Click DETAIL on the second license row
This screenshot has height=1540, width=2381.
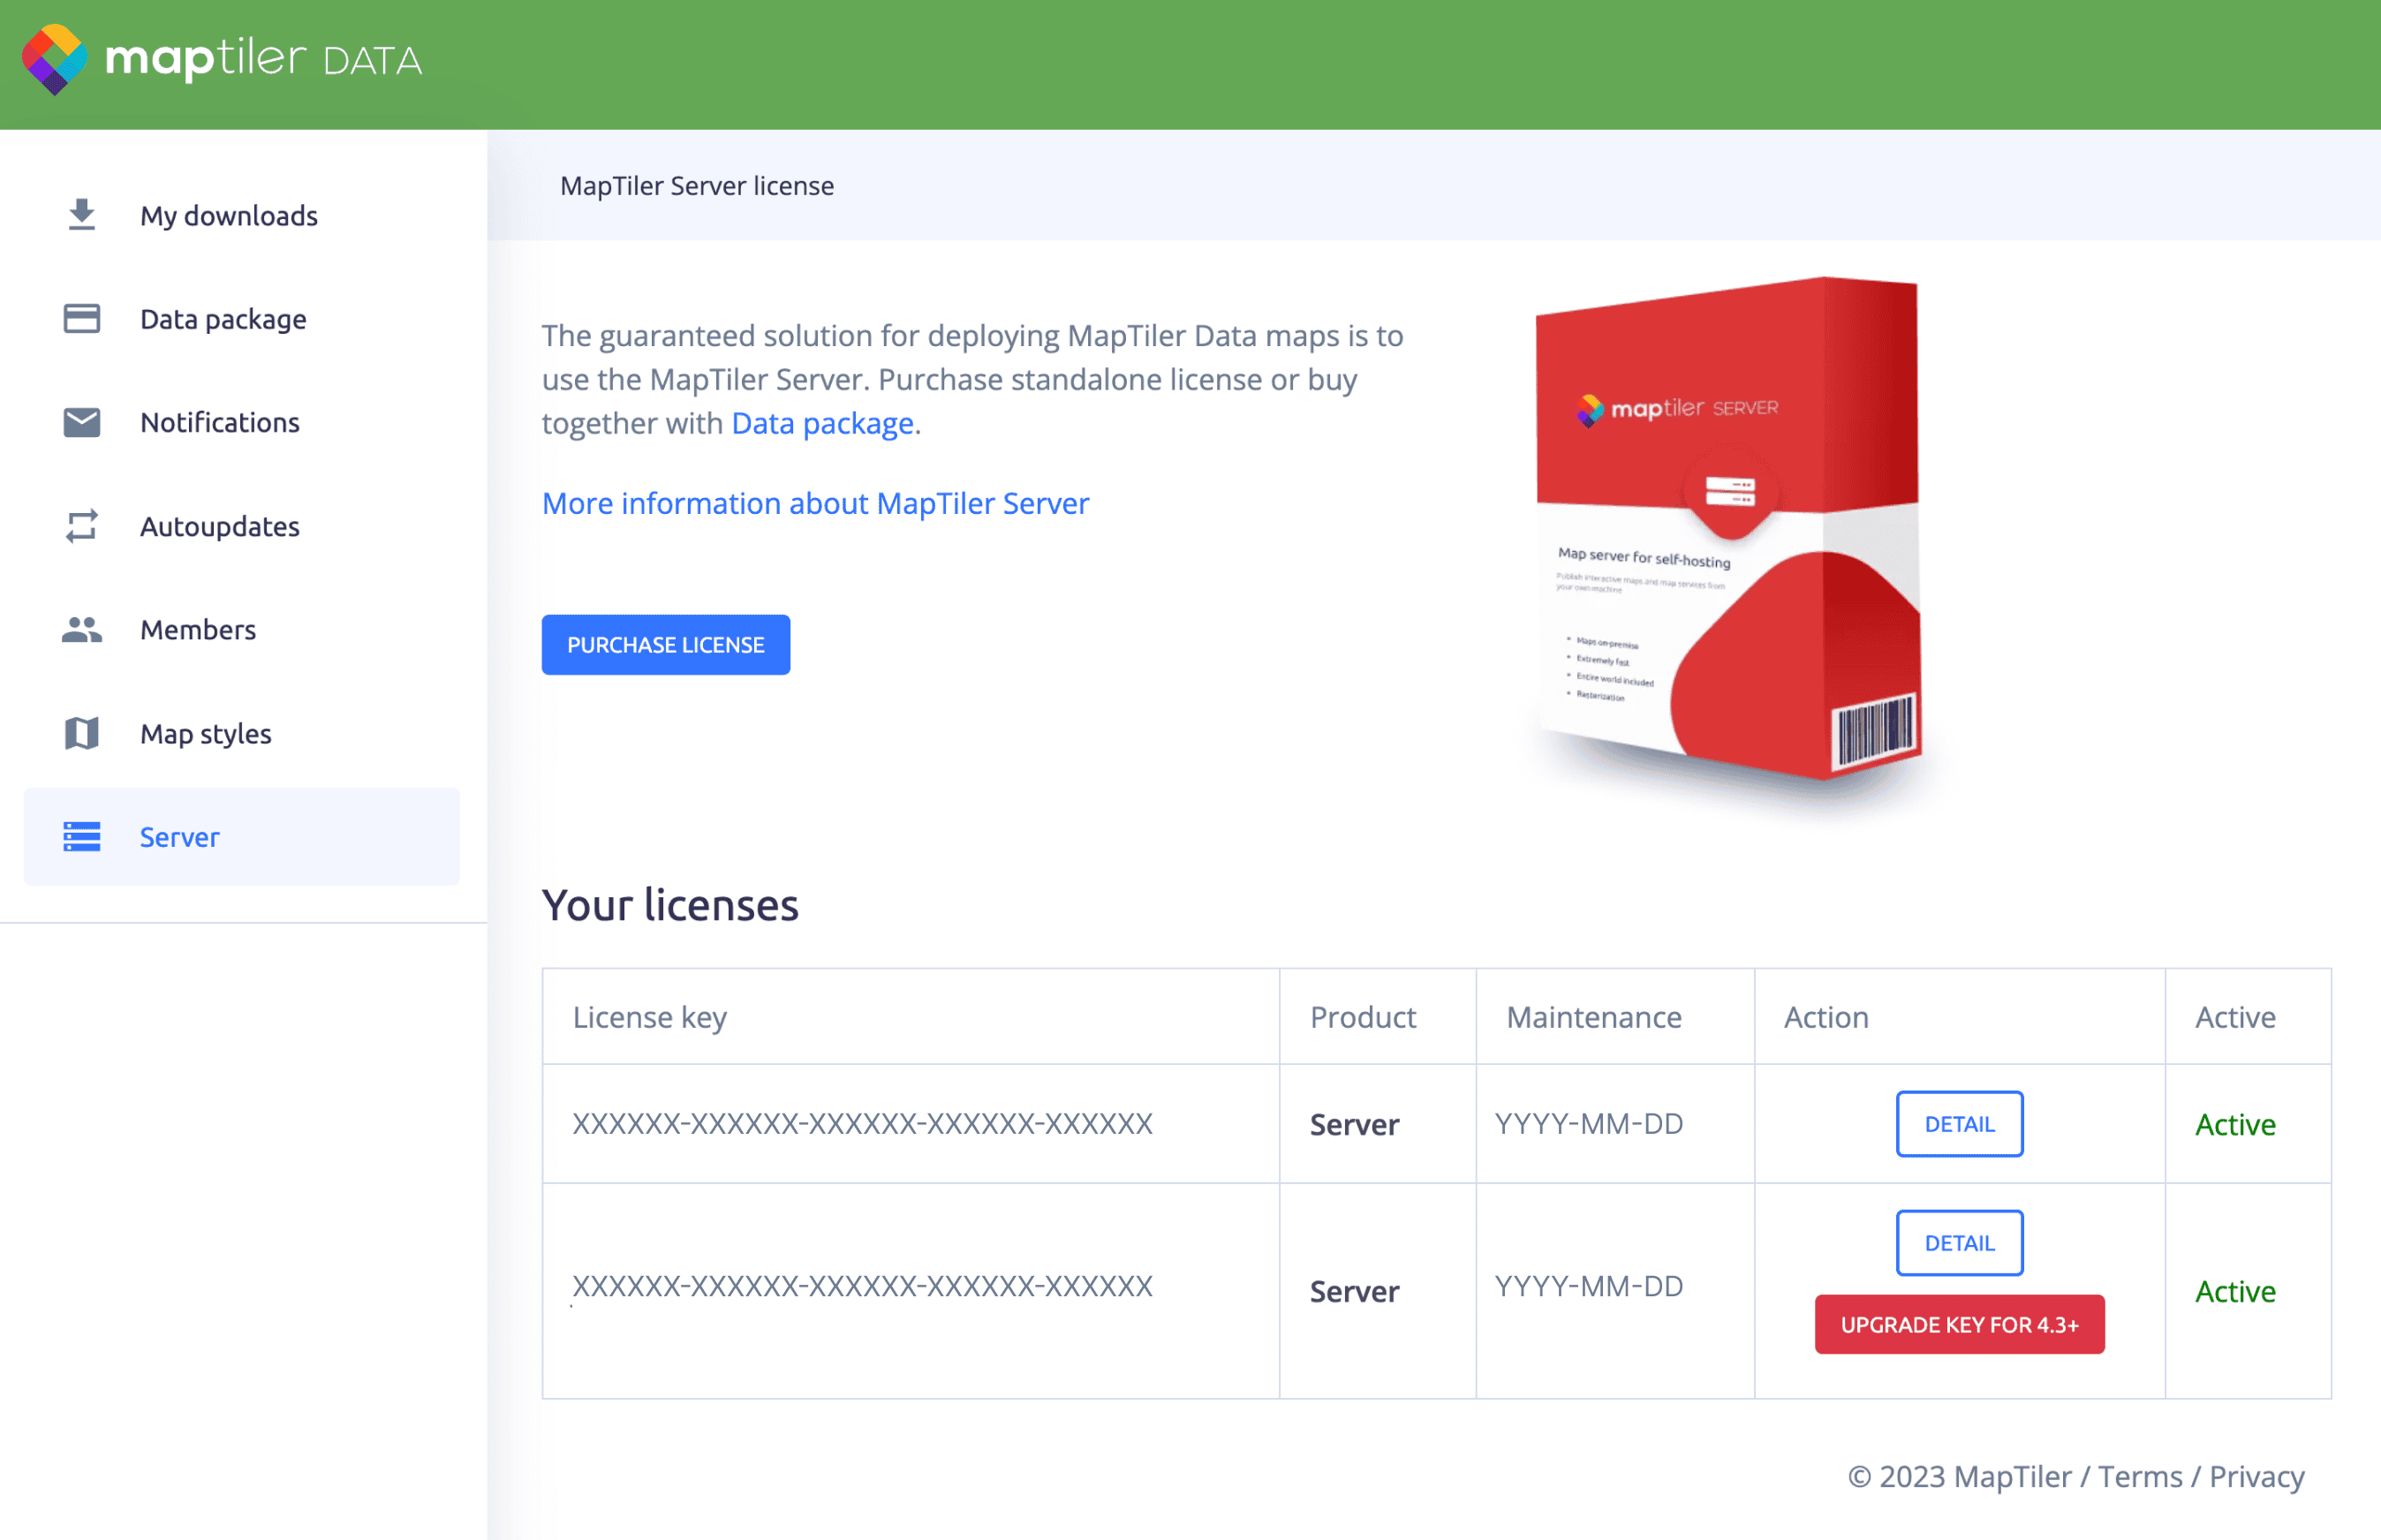click(1958, 1242)
